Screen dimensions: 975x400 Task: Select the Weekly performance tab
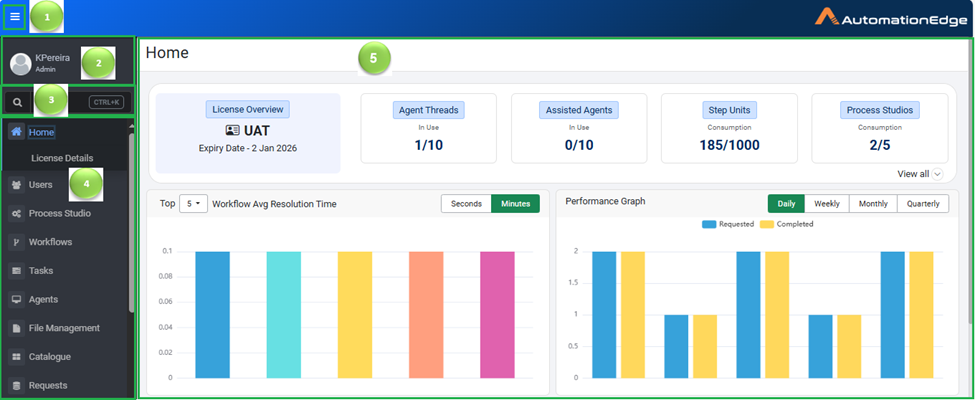pos(826,204)
